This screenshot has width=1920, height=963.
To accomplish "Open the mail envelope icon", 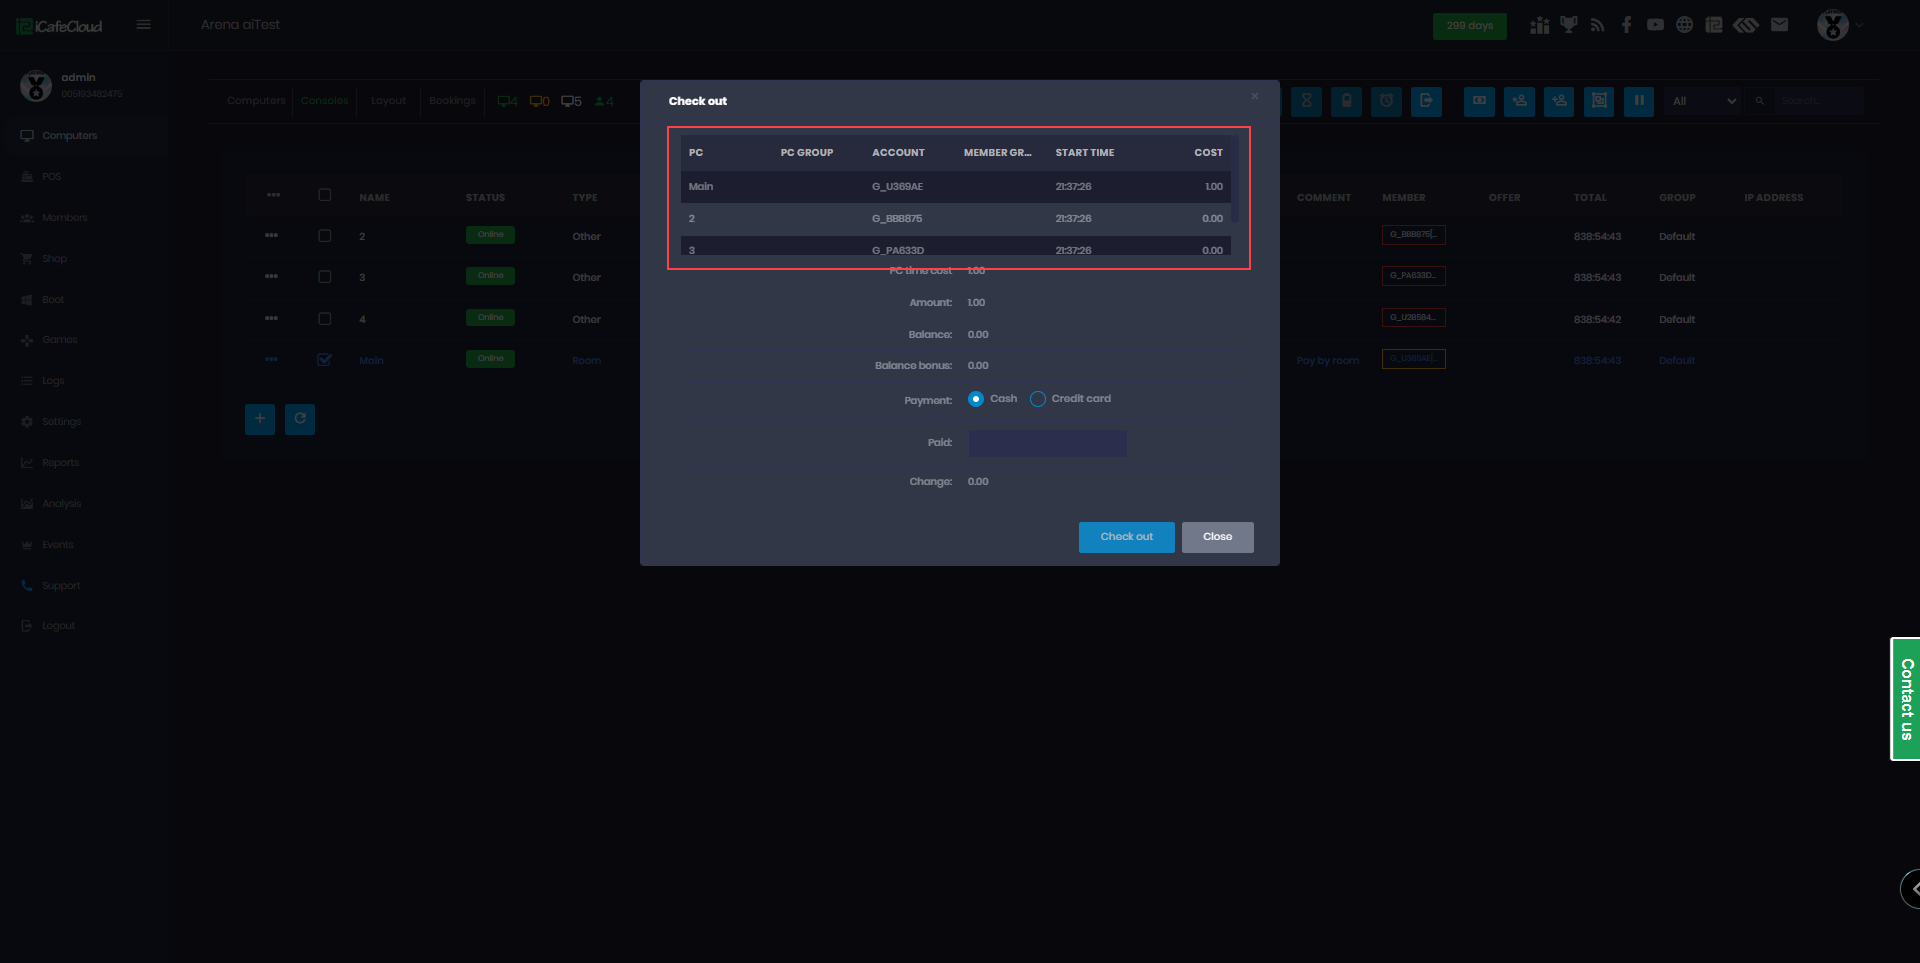I will pyautogui.click(x=1779, y=25).
